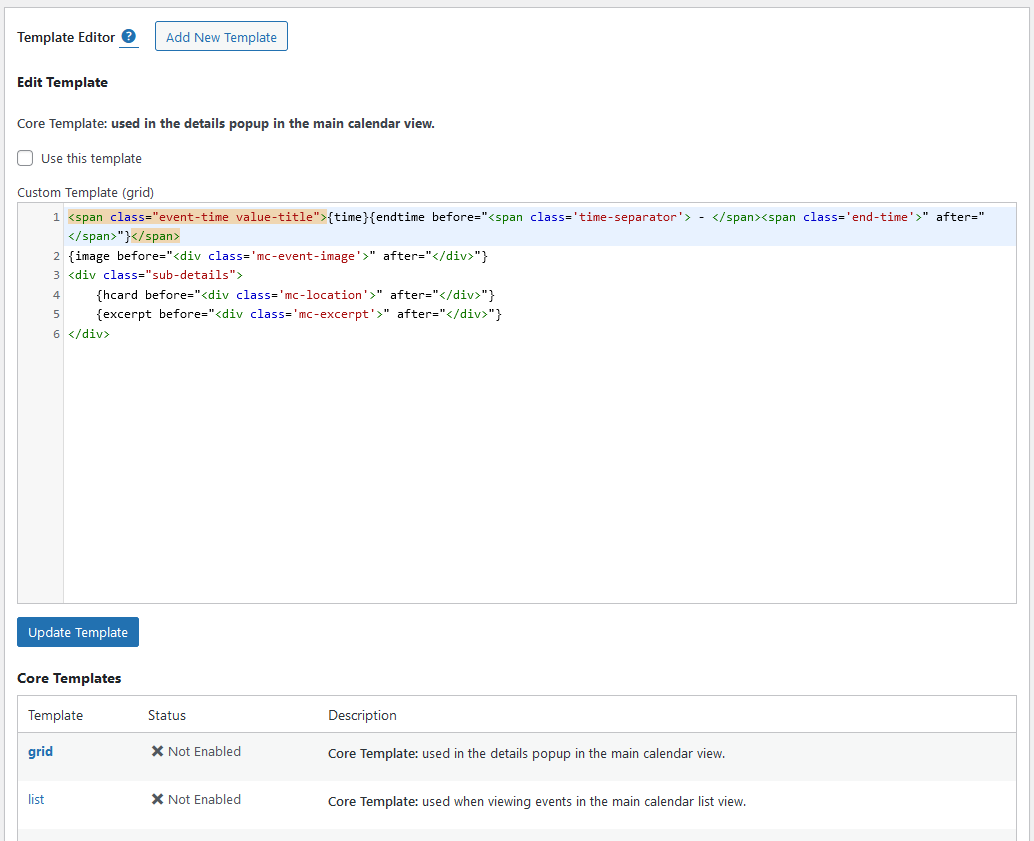
Task: Click the Use this template label
Action: click(x=91, y=158)
